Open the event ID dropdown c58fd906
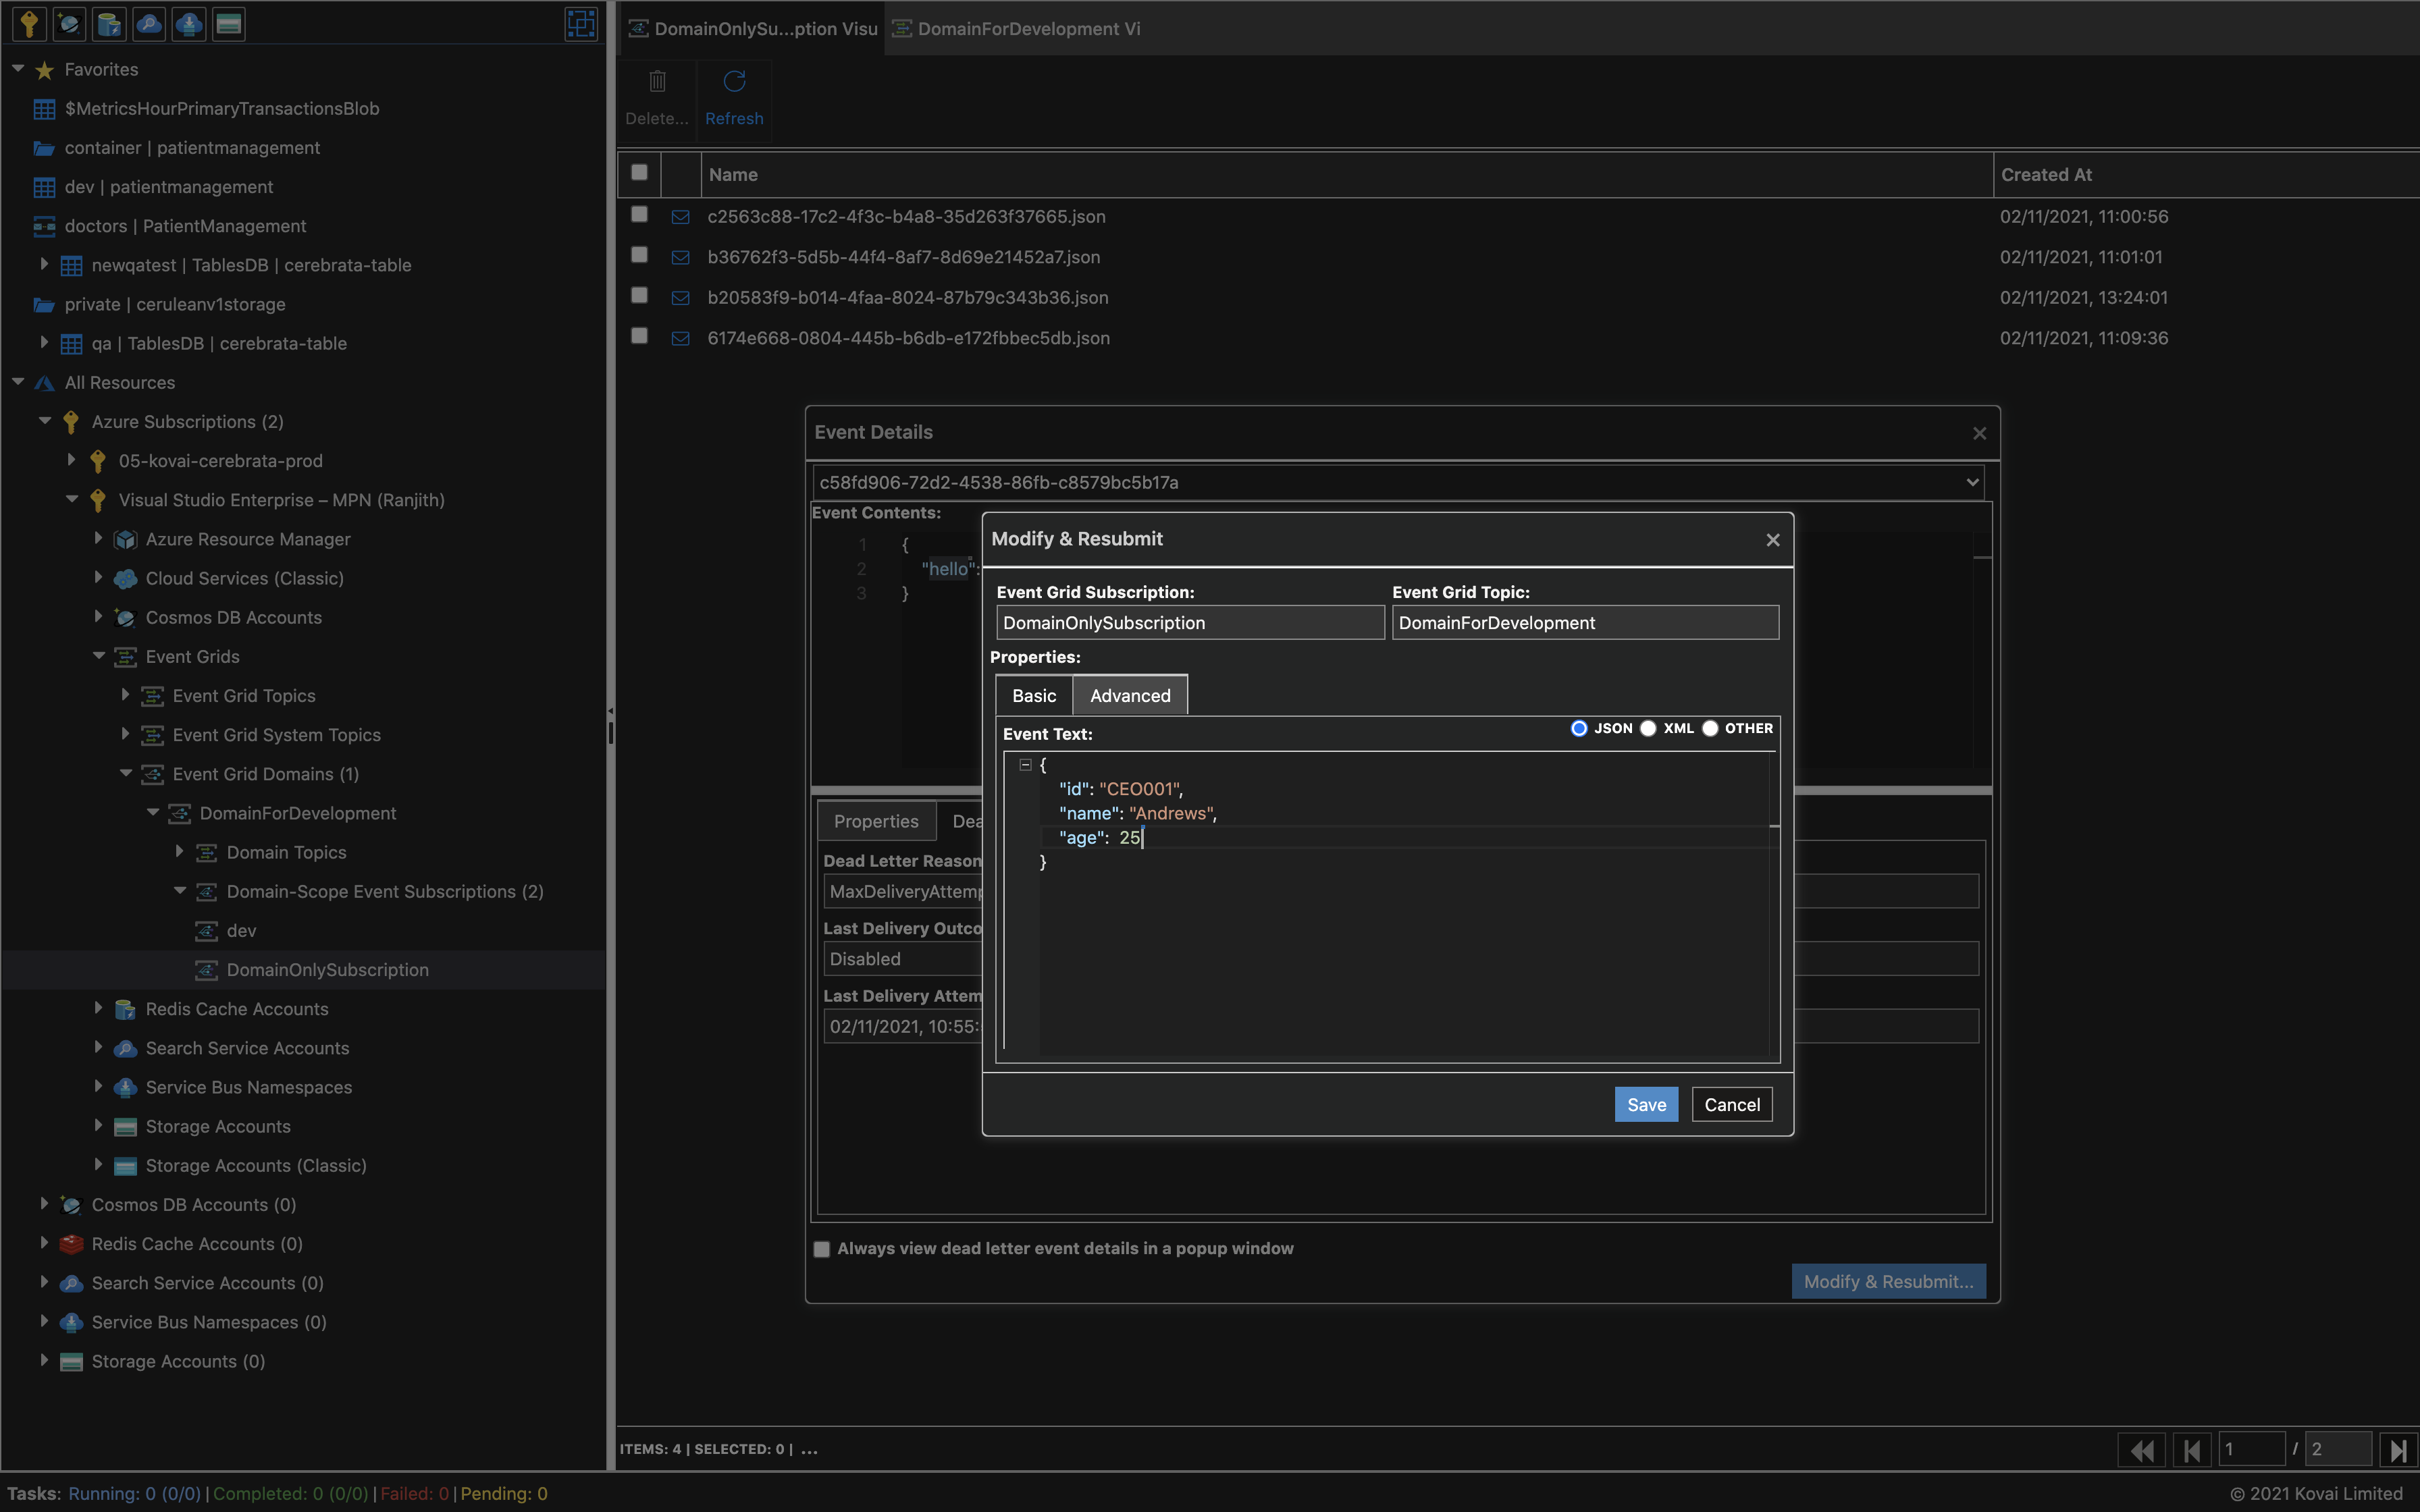 (x=1398, y=482)
